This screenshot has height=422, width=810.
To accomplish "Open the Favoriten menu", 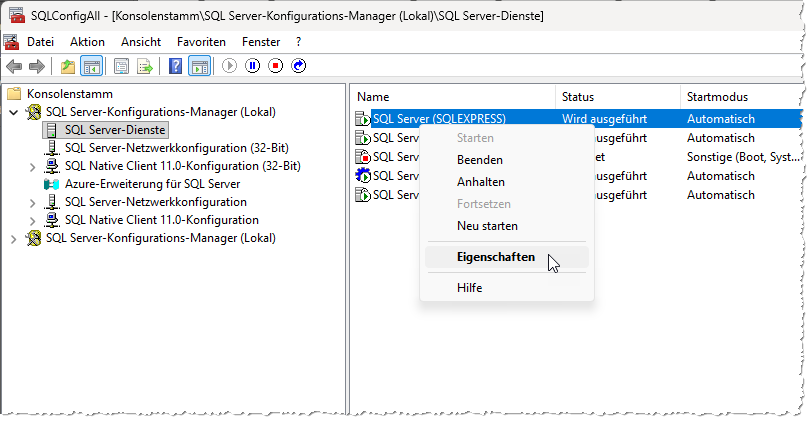I will point(201,42).
